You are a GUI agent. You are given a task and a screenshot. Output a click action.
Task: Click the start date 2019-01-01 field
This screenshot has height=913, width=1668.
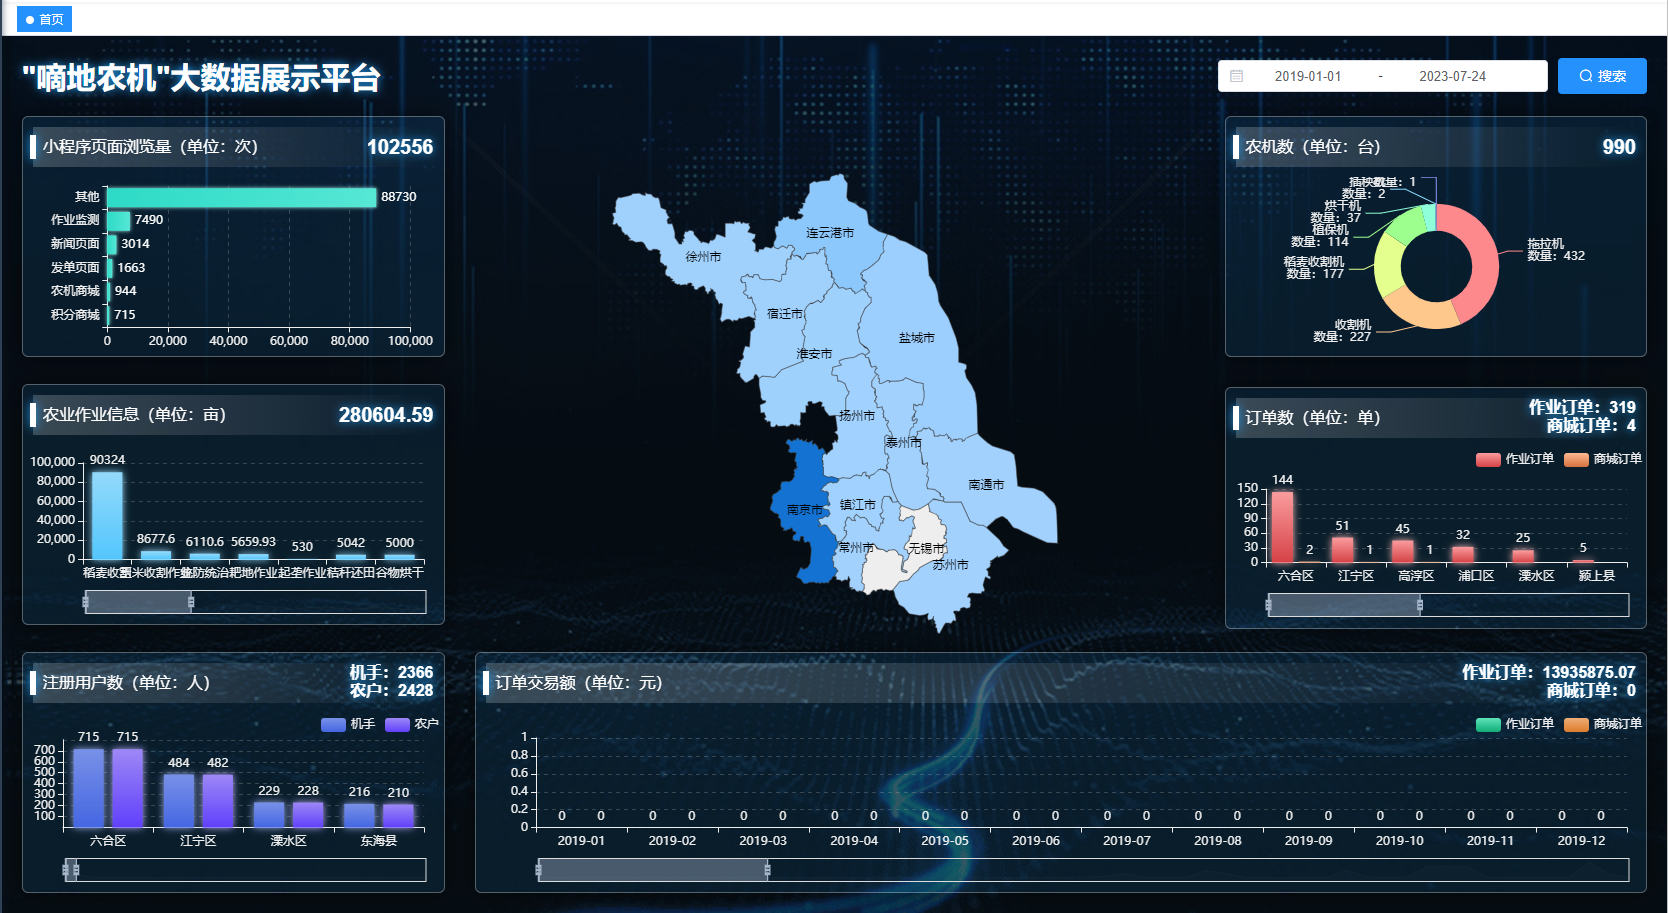(1307, 76)
